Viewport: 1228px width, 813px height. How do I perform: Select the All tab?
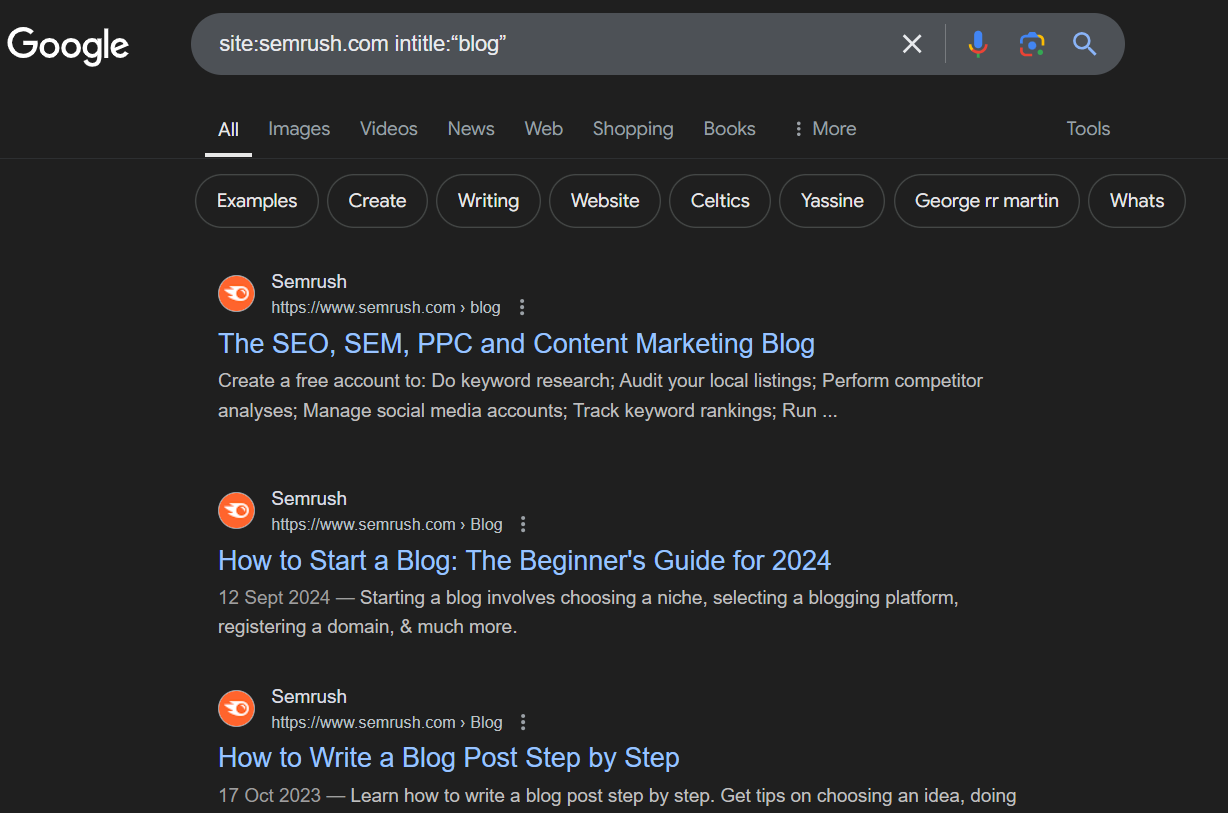click(228, 129)
